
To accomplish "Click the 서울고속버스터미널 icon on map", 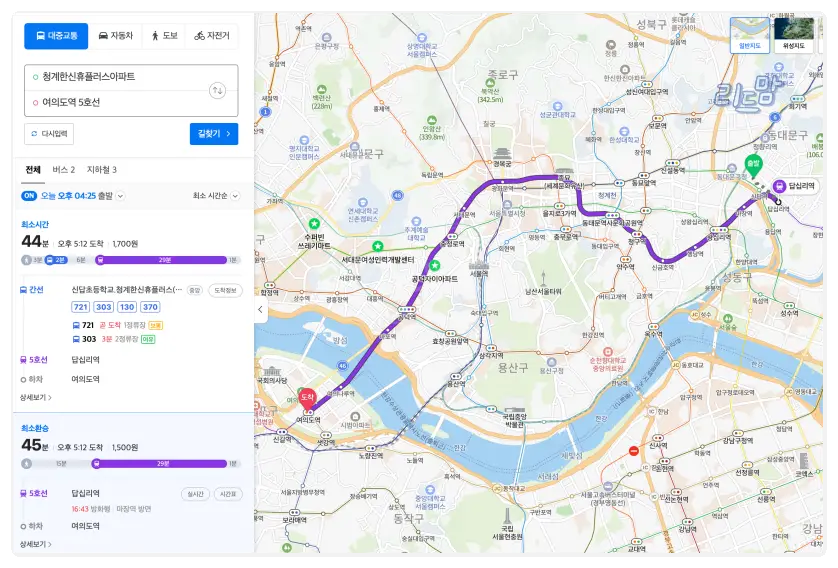I will click(x=608, y=486).
